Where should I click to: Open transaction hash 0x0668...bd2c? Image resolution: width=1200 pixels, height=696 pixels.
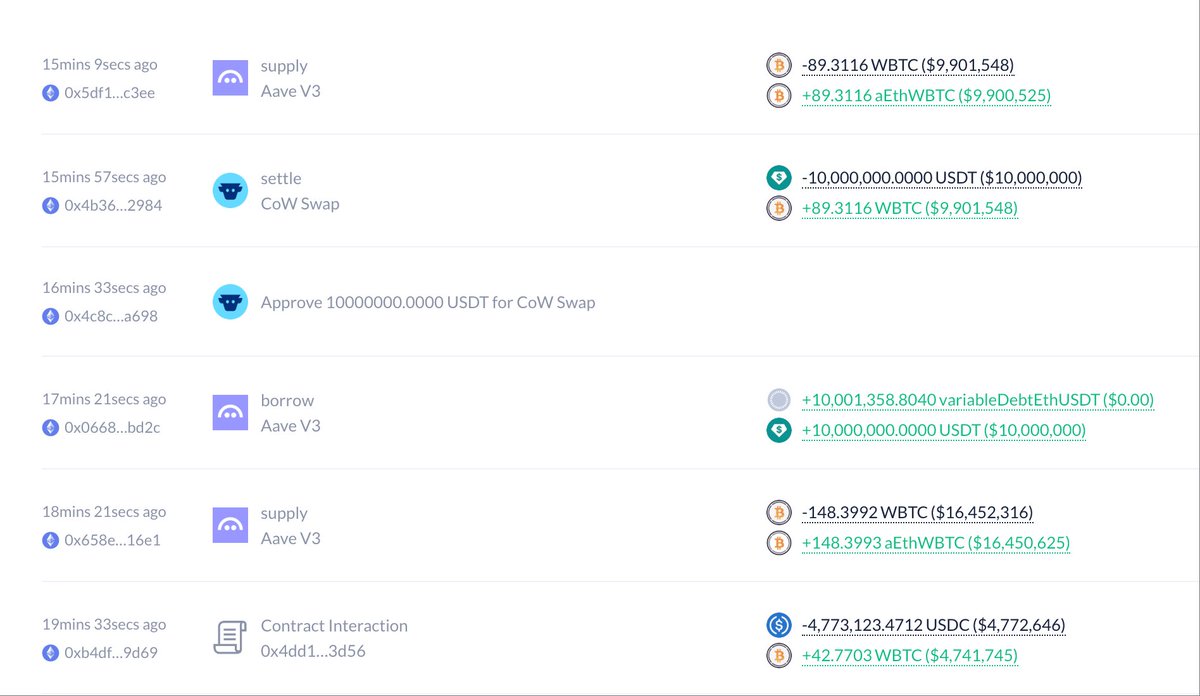[x=112, y=428]
